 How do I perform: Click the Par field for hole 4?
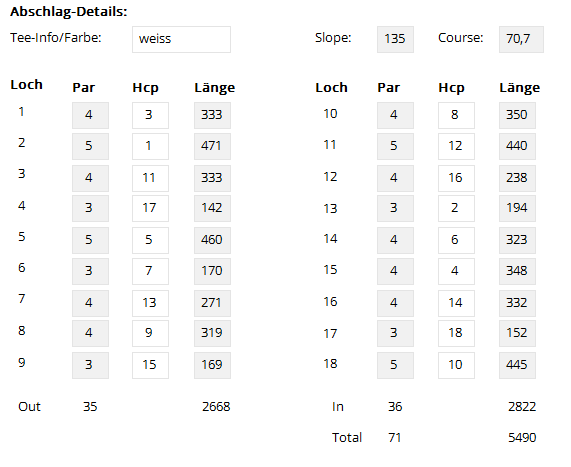(90, 208)
